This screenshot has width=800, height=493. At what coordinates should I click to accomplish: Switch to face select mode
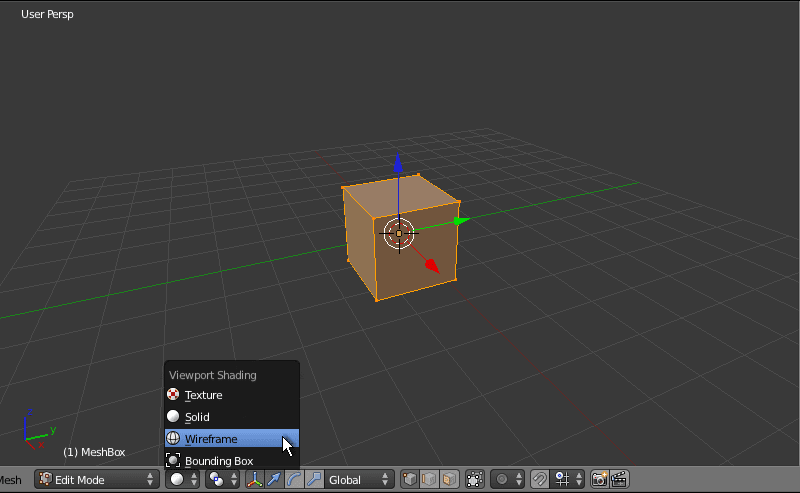click(x=449, y=480)
